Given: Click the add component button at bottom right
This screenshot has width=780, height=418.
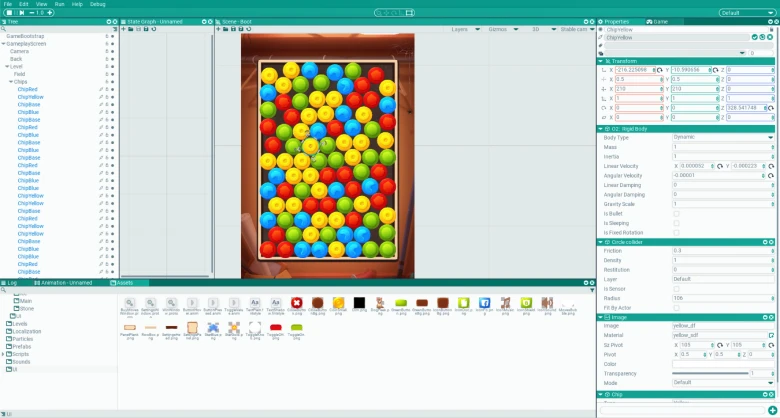Looking at the screenshot, I should click(773, 411).
